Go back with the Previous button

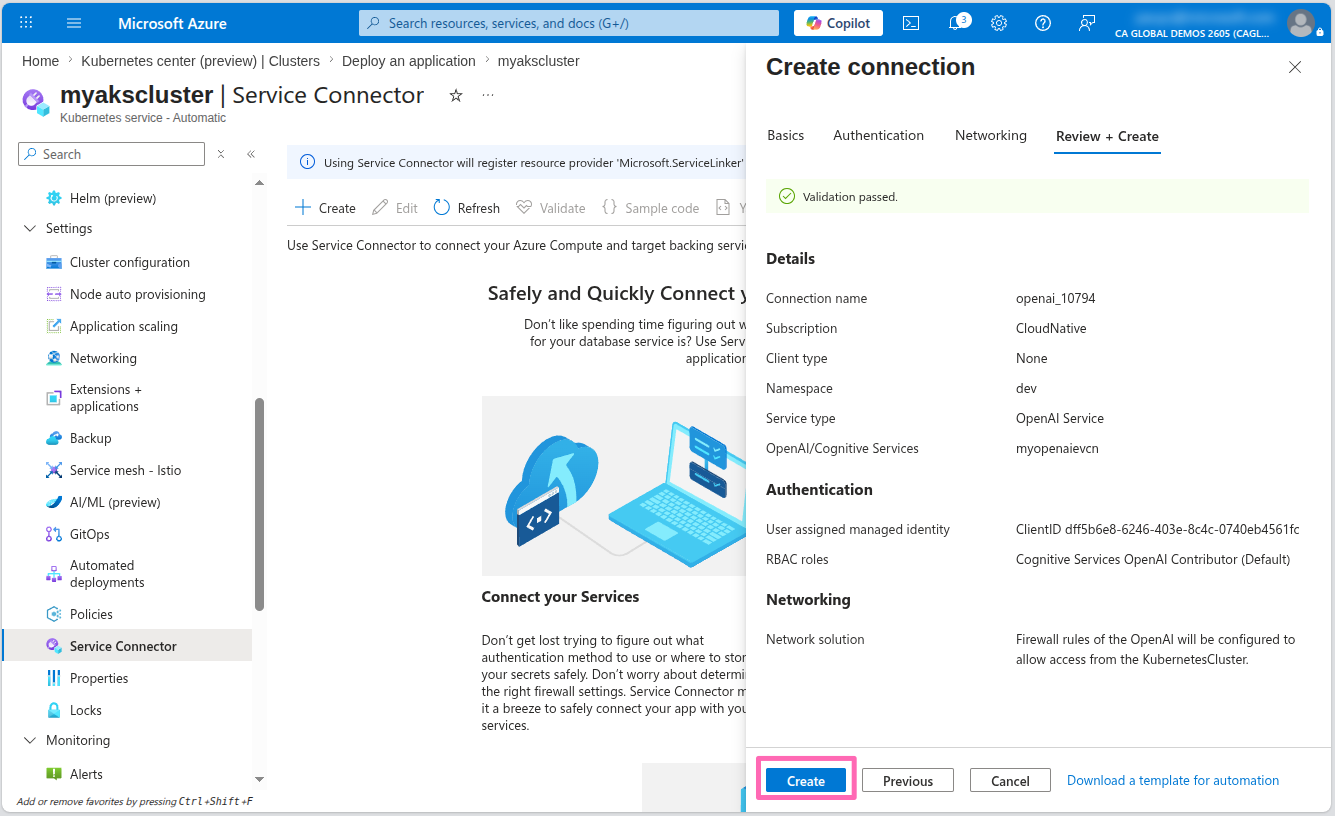coord(908,781)
